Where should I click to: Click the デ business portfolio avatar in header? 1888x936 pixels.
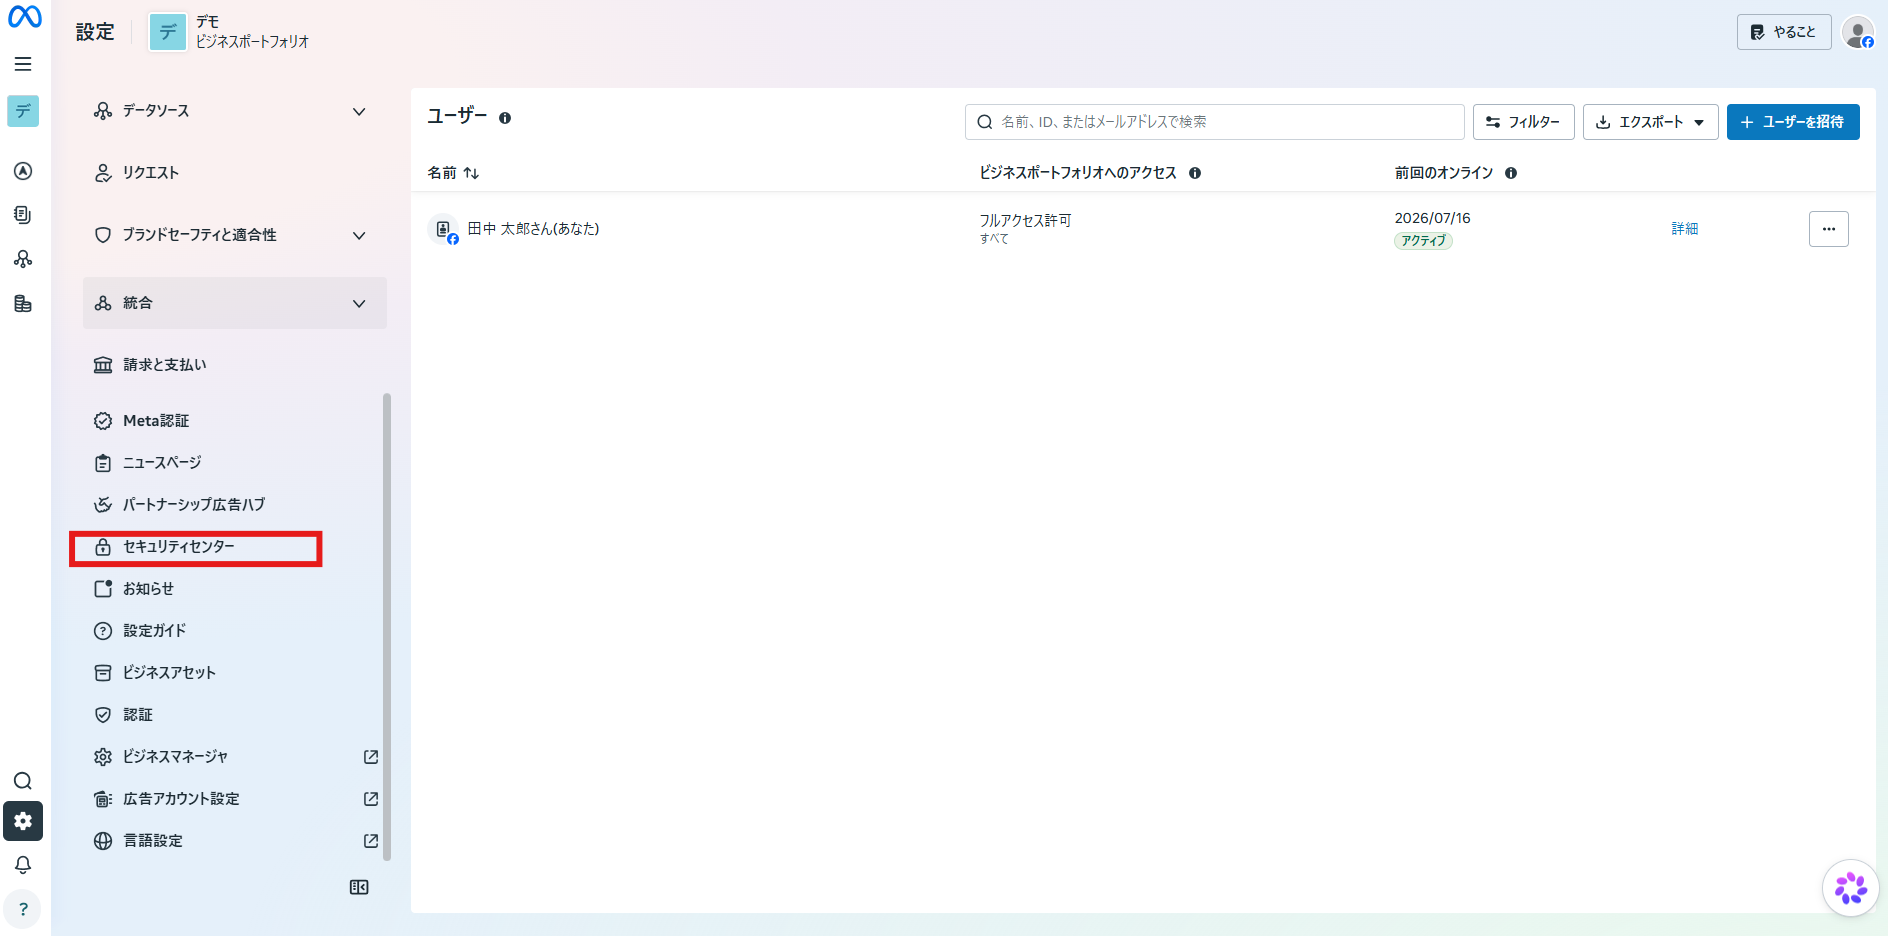pos(168,32)
